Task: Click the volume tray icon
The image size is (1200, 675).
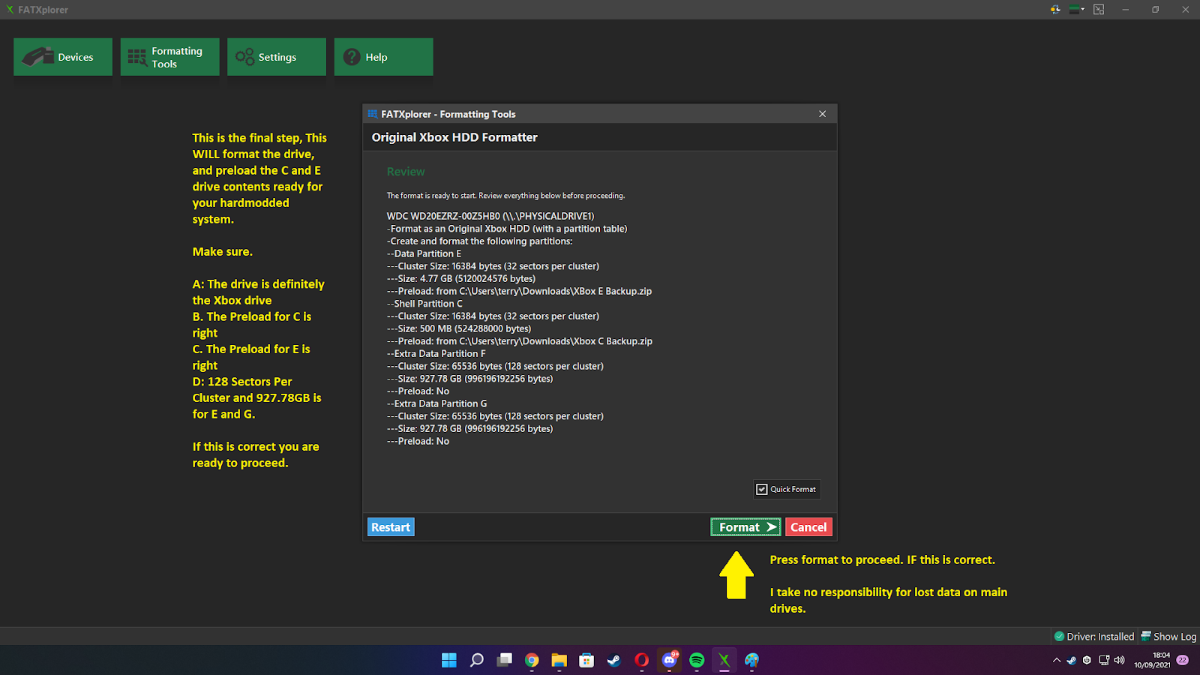Action: [x=1118, y=661]
